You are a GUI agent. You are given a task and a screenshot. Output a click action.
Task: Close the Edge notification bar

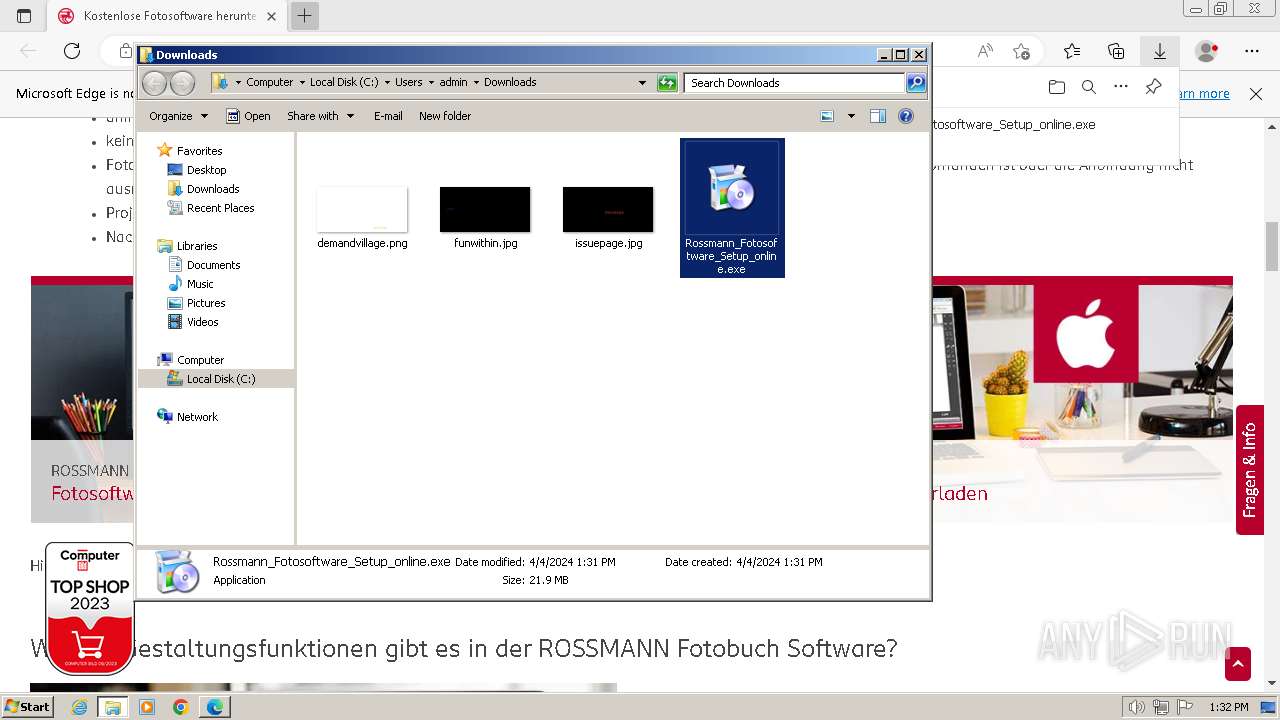tap(1256, 93)
